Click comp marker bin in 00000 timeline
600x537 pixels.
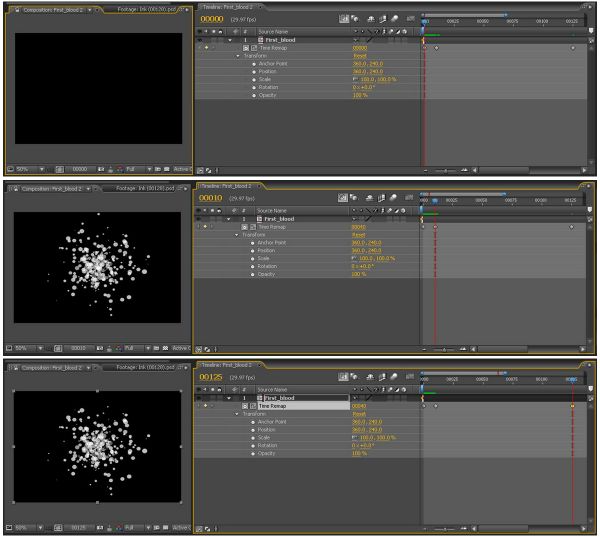pos(591,30)
